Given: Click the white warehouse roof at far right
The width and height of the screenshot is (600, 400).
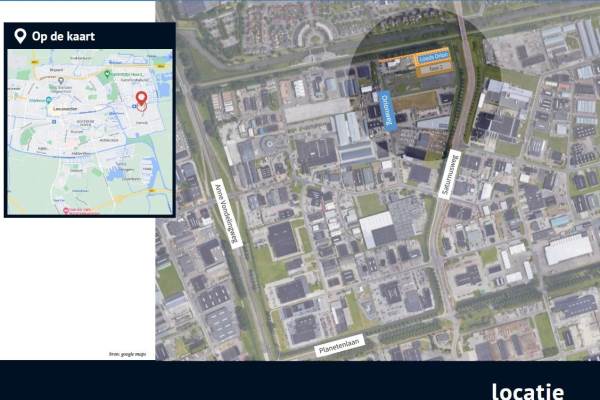Looking at the screenshot, I should [568, 247].
